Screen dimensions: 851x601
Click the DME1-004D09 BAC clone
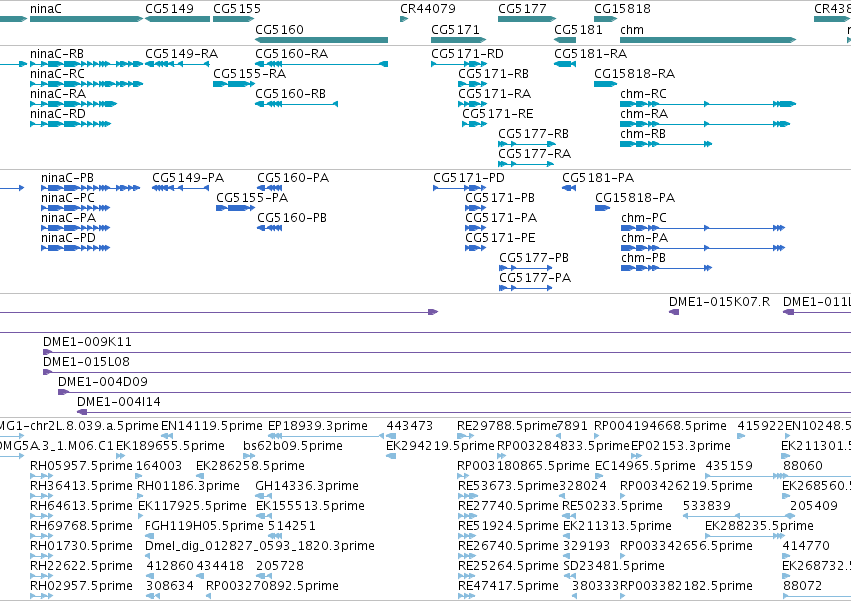coord(454,392)
